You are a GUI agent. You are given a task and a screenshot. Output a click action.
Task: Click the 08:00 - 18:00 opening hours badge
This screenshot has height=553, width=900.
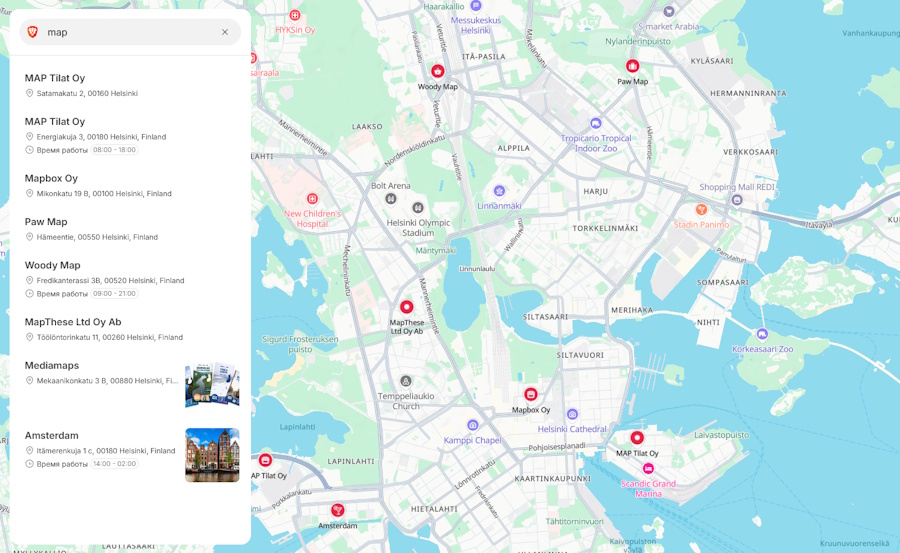pyautogui.click(x=115, y=150)
